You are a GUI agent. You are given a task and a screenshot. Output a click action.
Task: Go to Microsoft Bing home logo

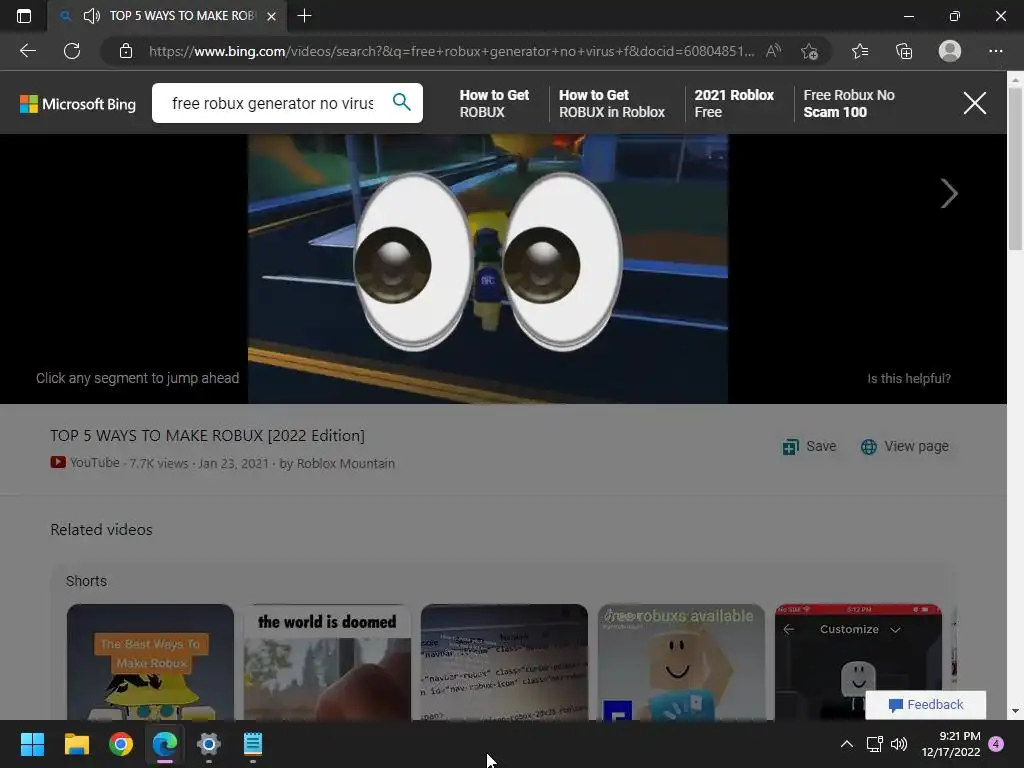pyautogui.click(x=78, y=104)
